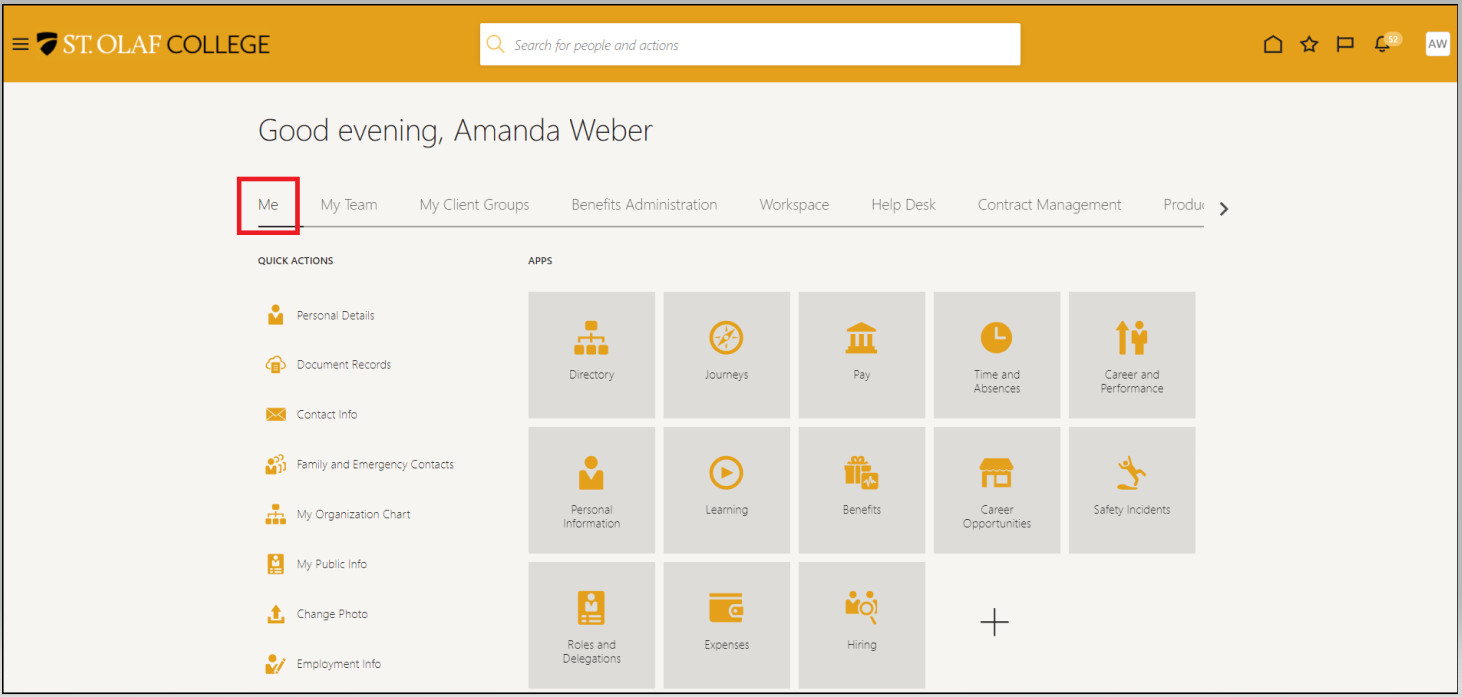Open the AW user profile menu
This screenshot has width=1462, height=697.
[1437, 44]
